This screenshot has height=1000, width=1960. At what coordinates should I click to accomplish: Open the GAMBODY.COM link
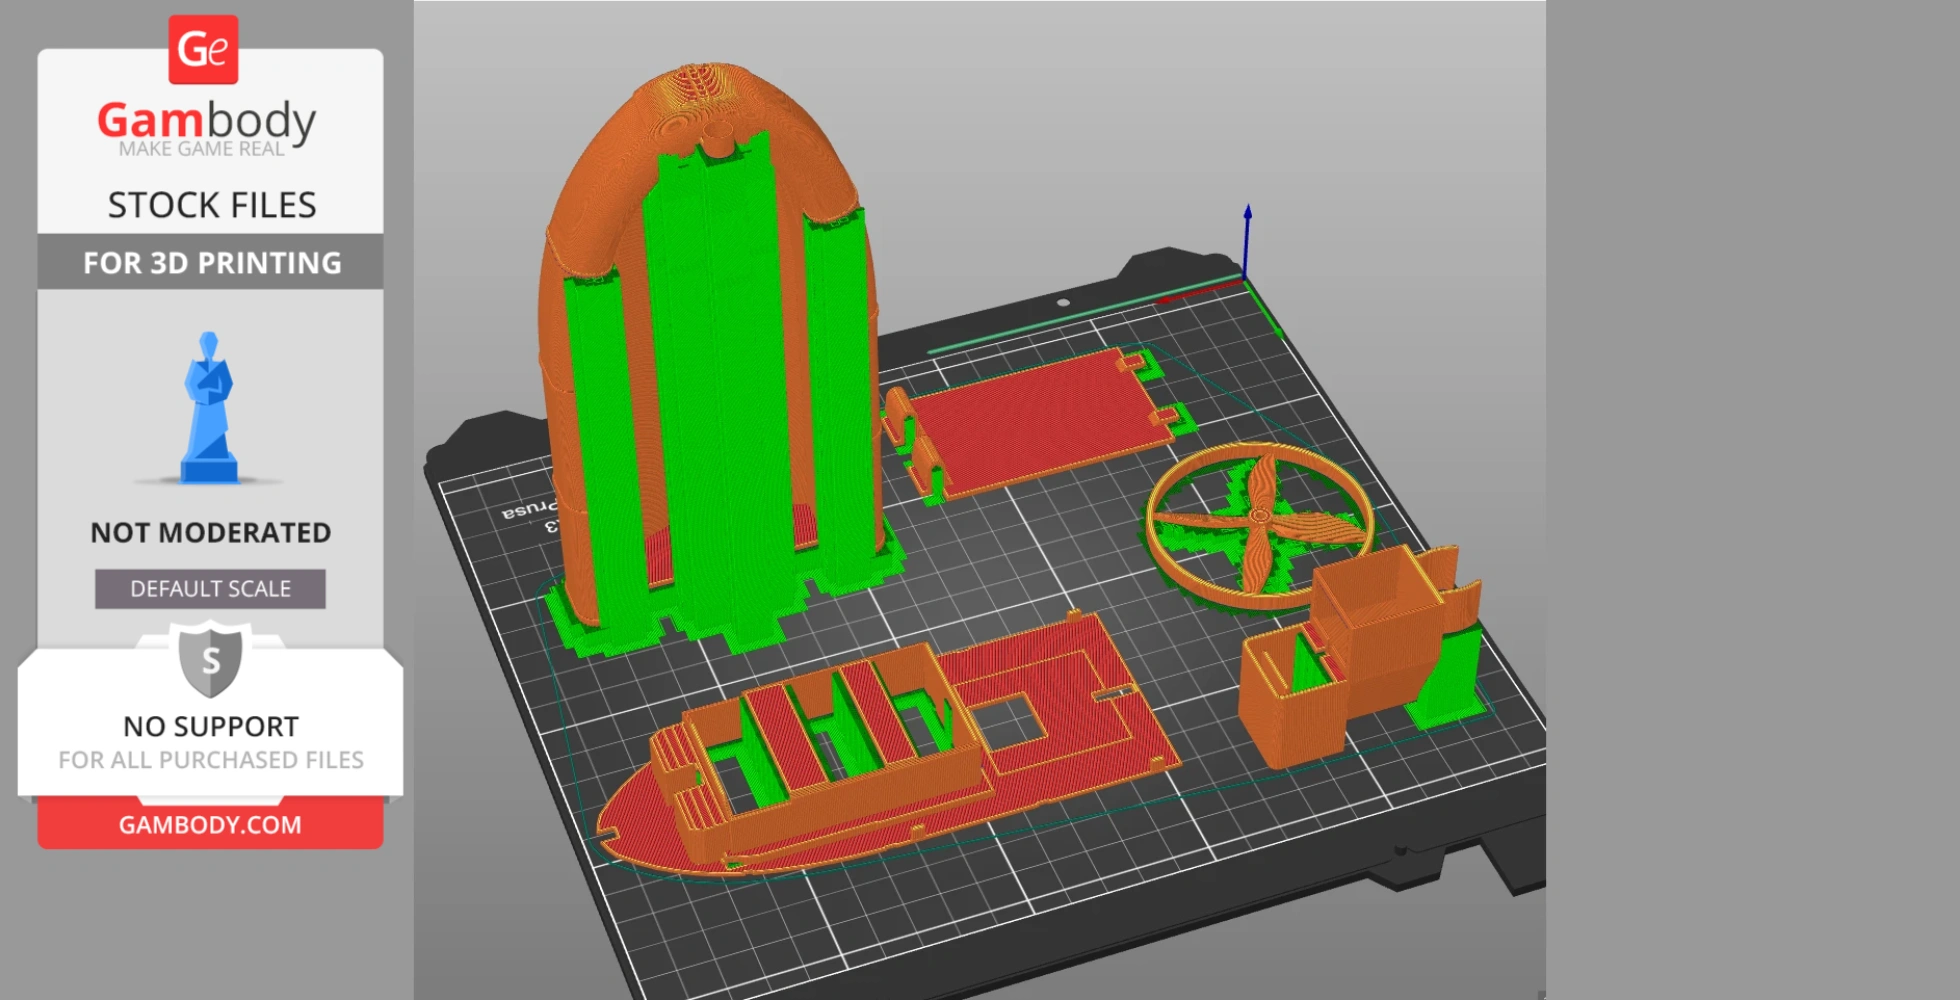pyautogui.click(x=209, y=824)
